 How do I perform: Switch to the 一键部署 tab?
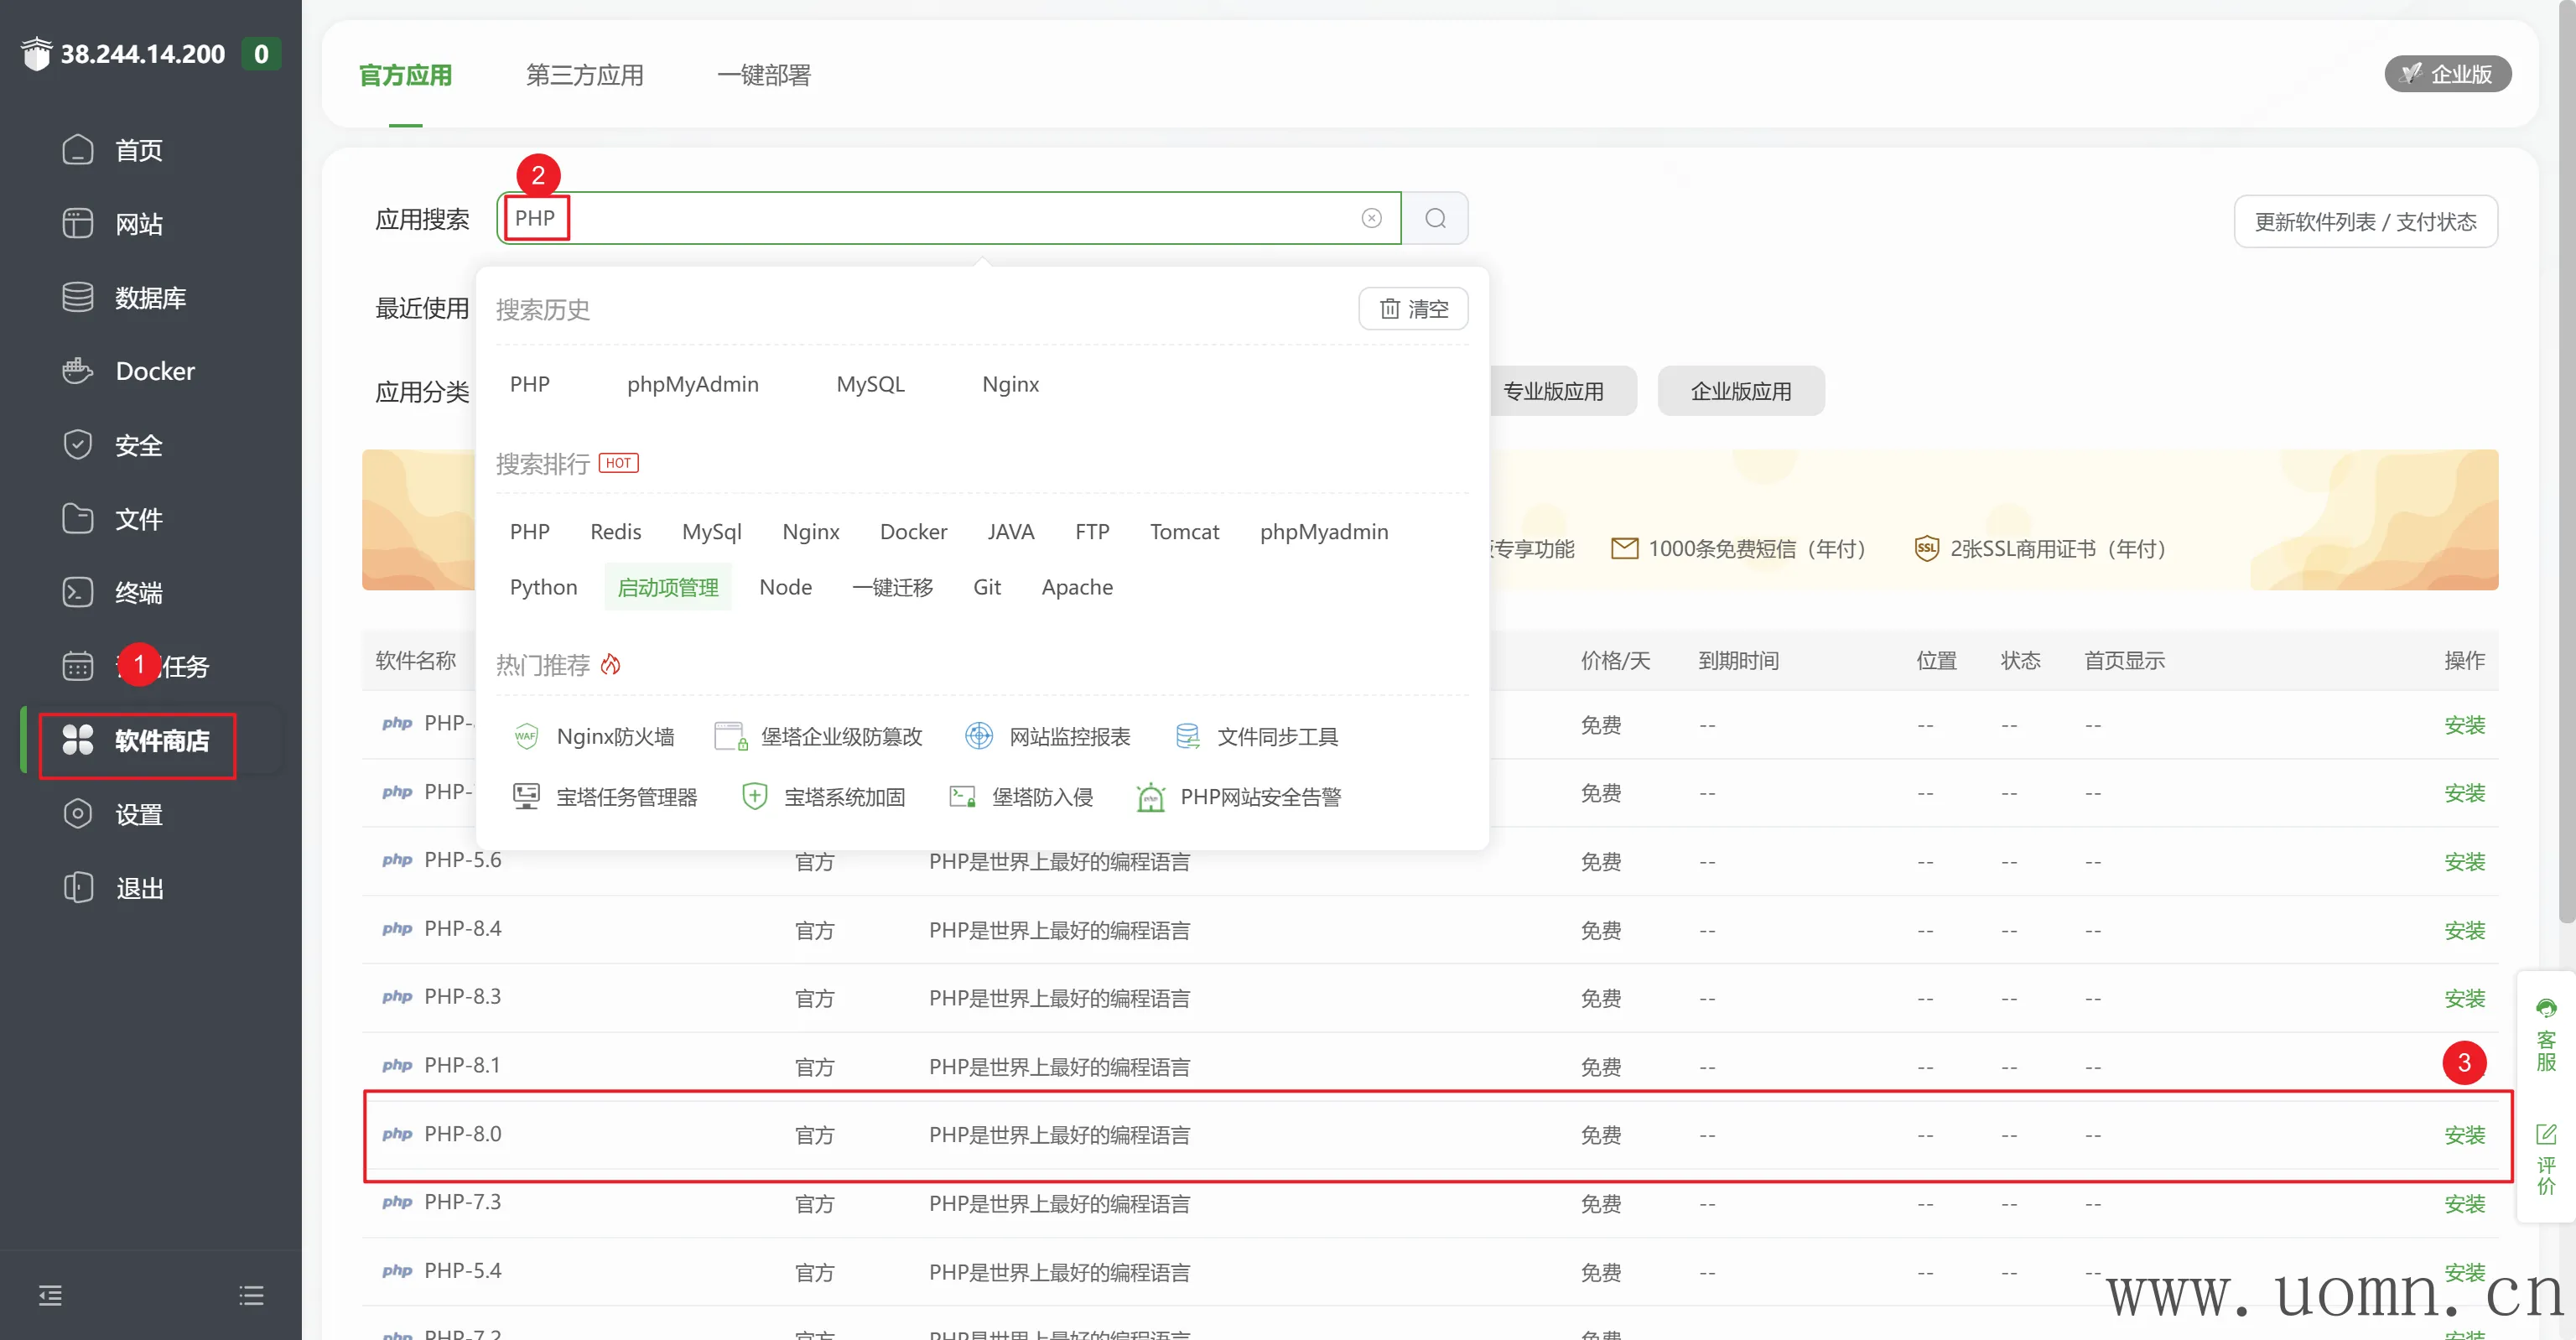pos(763,75)
